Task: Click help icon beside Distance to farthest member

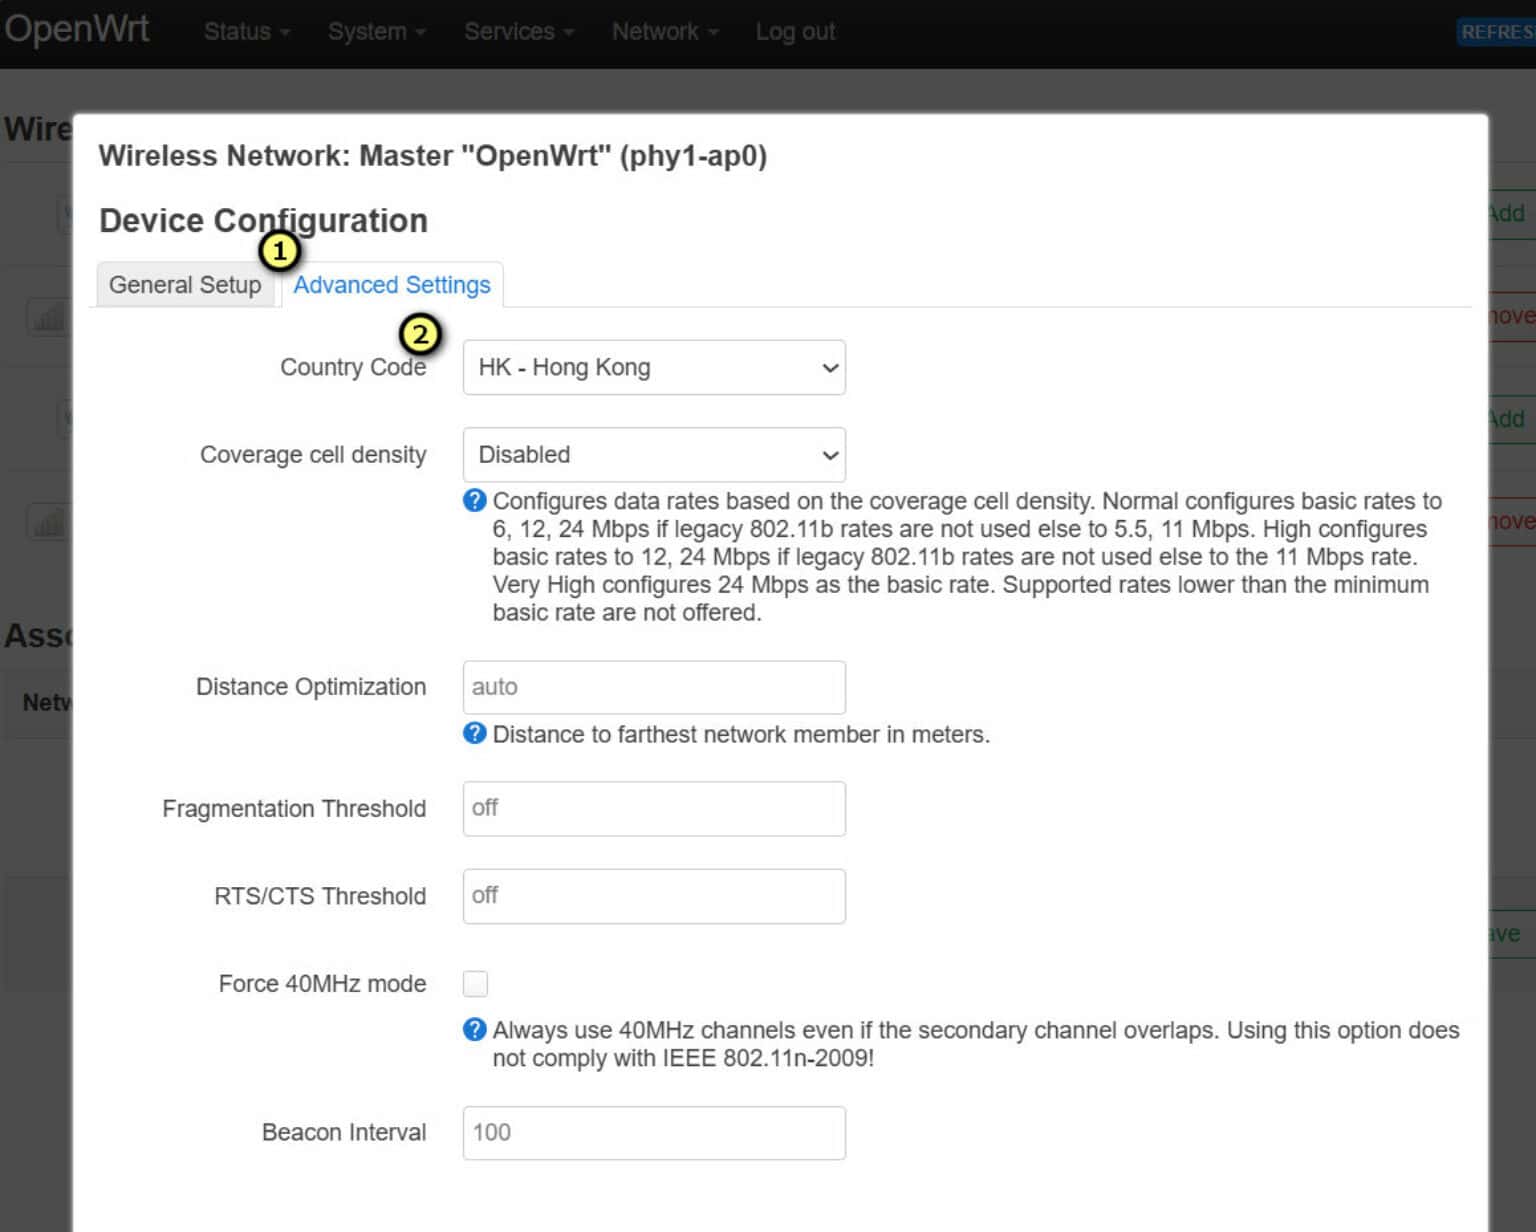Action: point(474,734)
